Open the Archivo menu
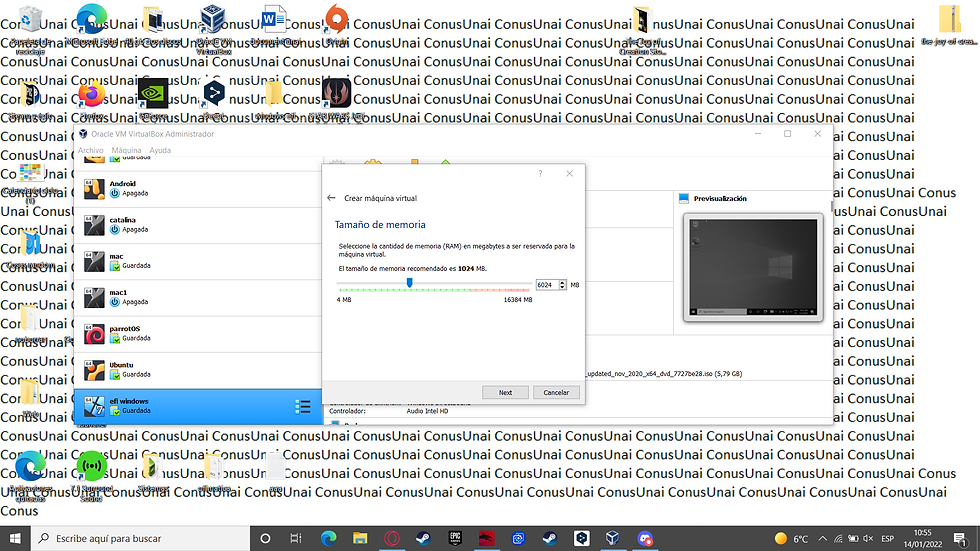The image size is (980, 551). [91, 151]
